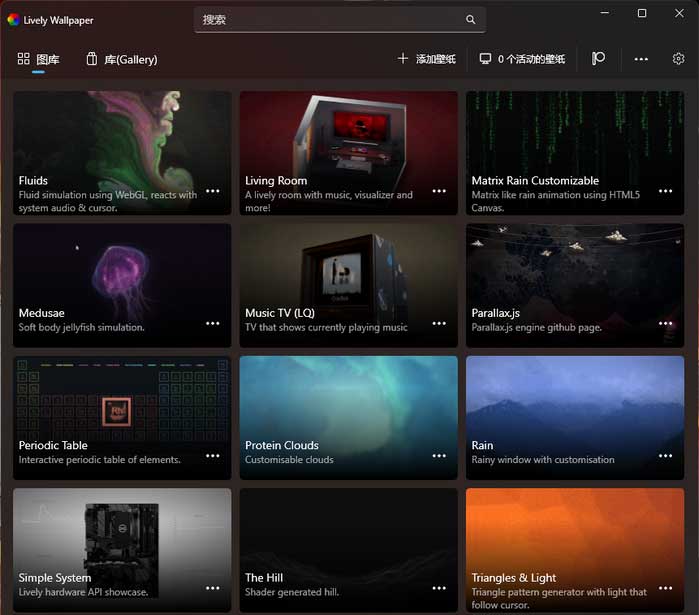Open more options for The Hill wallpaper

[x=439, y=588]
